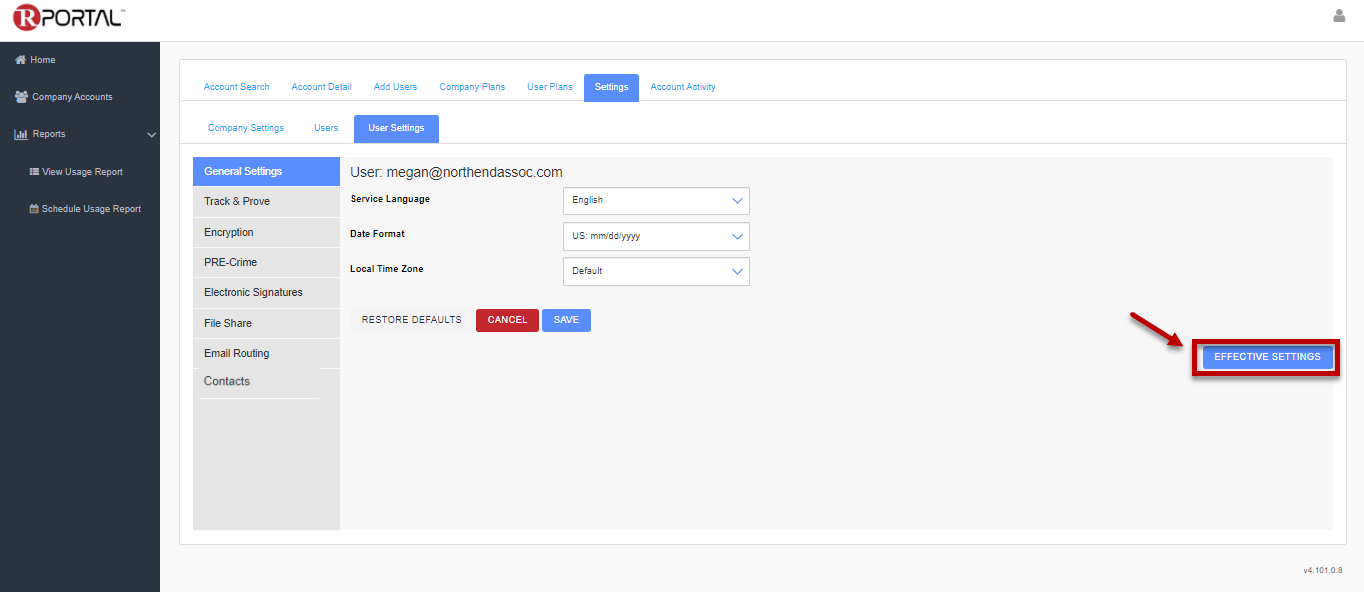Select Electronic Signatures in settings list
The image size is (1364, 592).
coord(253,293)
